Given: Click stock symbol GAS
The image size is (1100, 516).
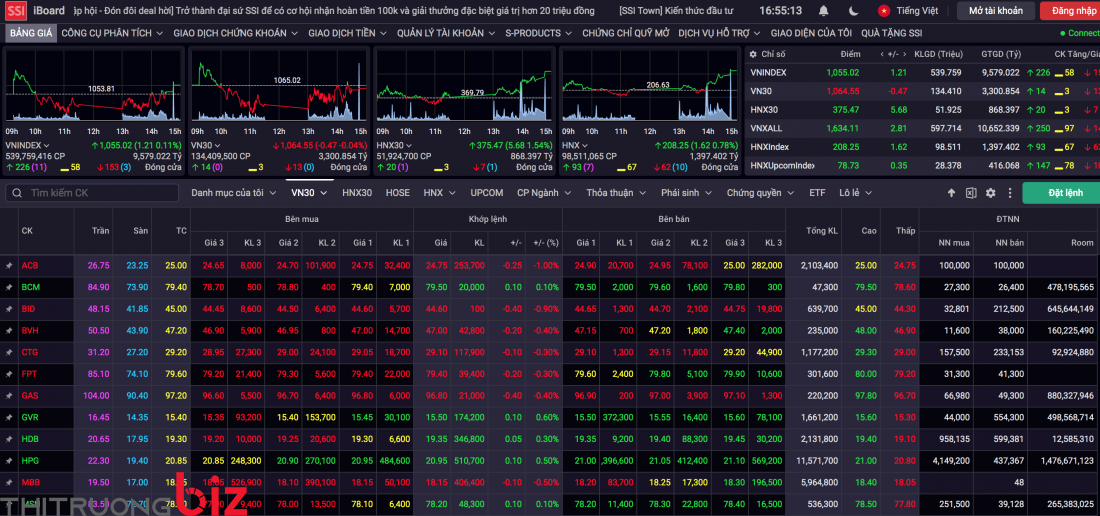Looking at the screenshot, I should [x=30, y=396].
